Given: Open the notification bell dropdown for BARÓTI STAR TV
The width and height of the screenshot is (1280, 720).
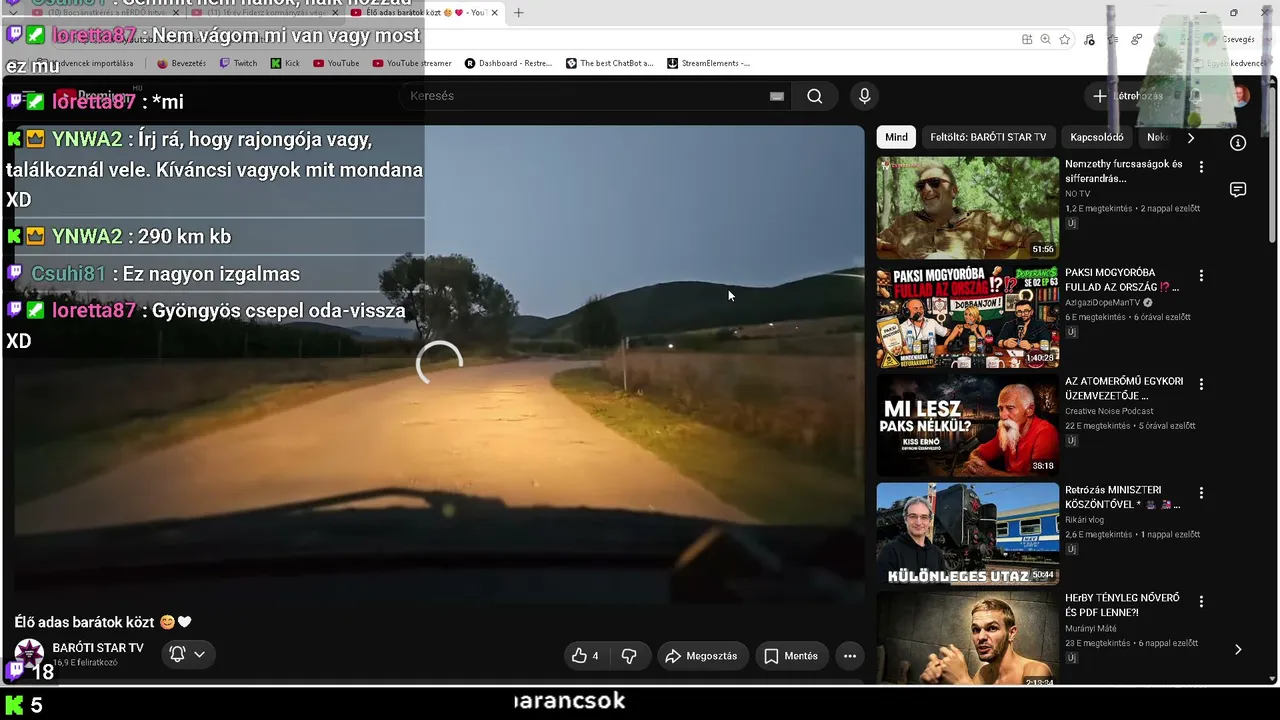Looking at the screenshot, I should (187, 654).
